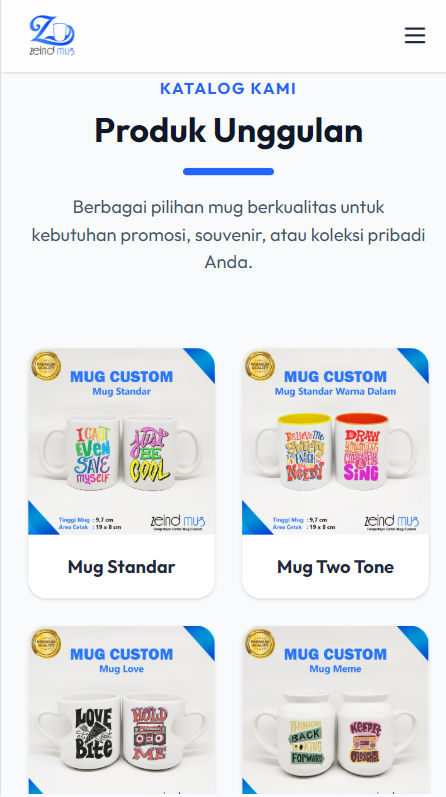Viewport: 446px width, 797px height.
Task: Click the Zeind Mug watermark on Mug Standar image
Action: (178, 523)
